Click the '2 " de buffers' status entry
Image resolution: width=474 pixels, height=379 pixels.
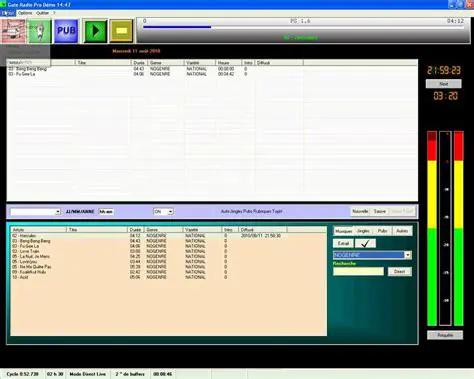point(130,374)
